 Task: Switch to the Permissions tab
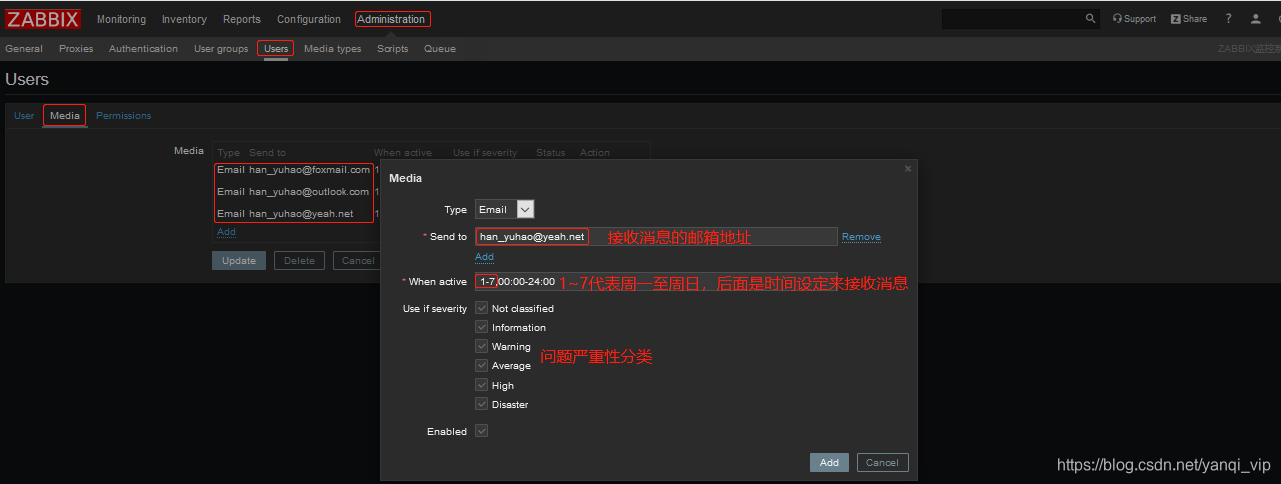pyautogui.click(x=124, y=116)
